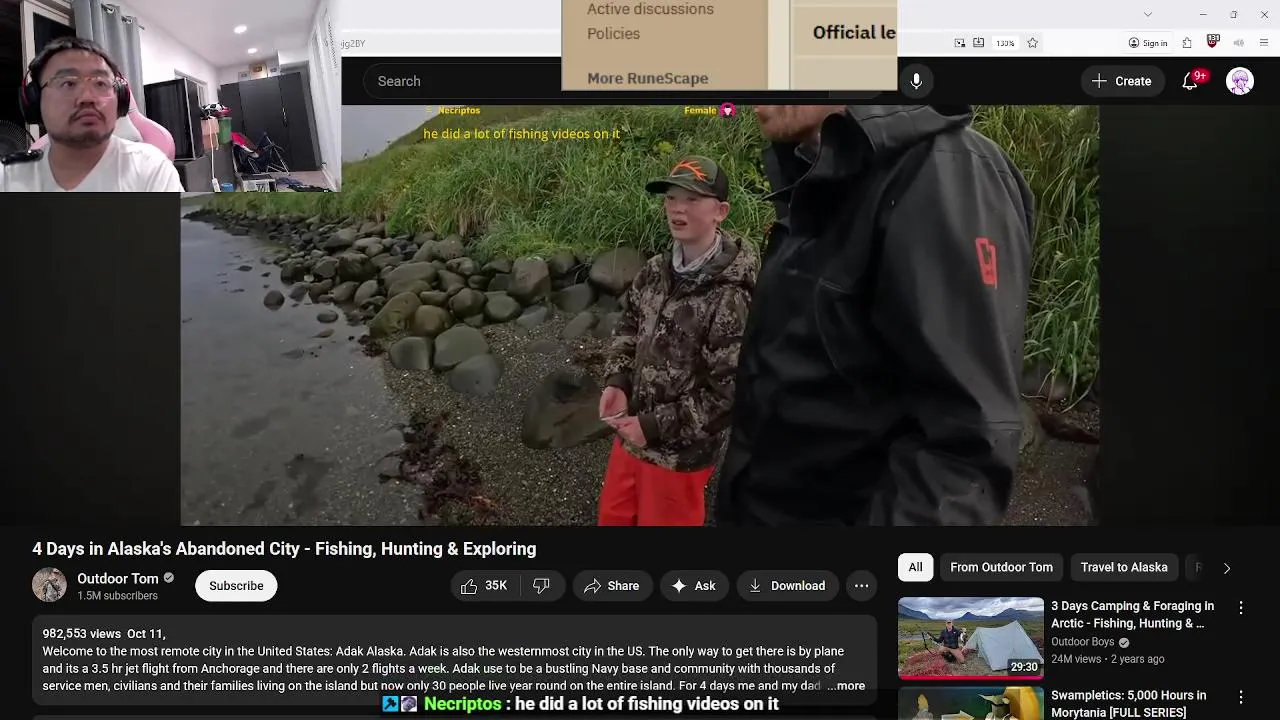Open Outdoor Boys channel in recommendation
Viewport: 1280px width, 720px height.
point(1082,642)
